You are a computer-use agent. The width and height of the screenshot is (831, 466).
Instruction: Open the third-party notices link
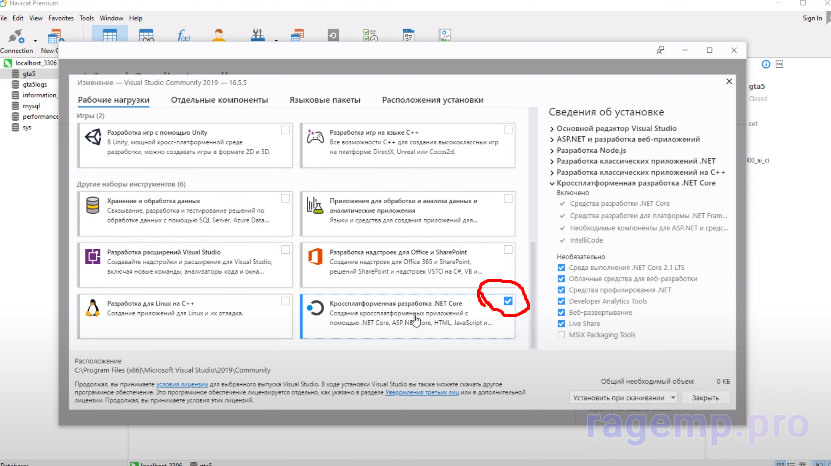tap(422, 392)
